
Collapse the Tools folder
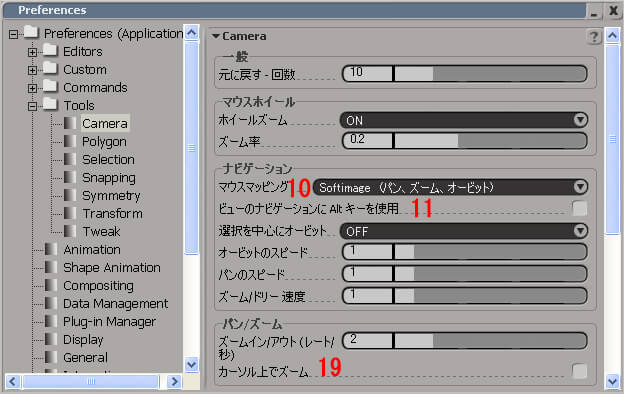(32, 106)
